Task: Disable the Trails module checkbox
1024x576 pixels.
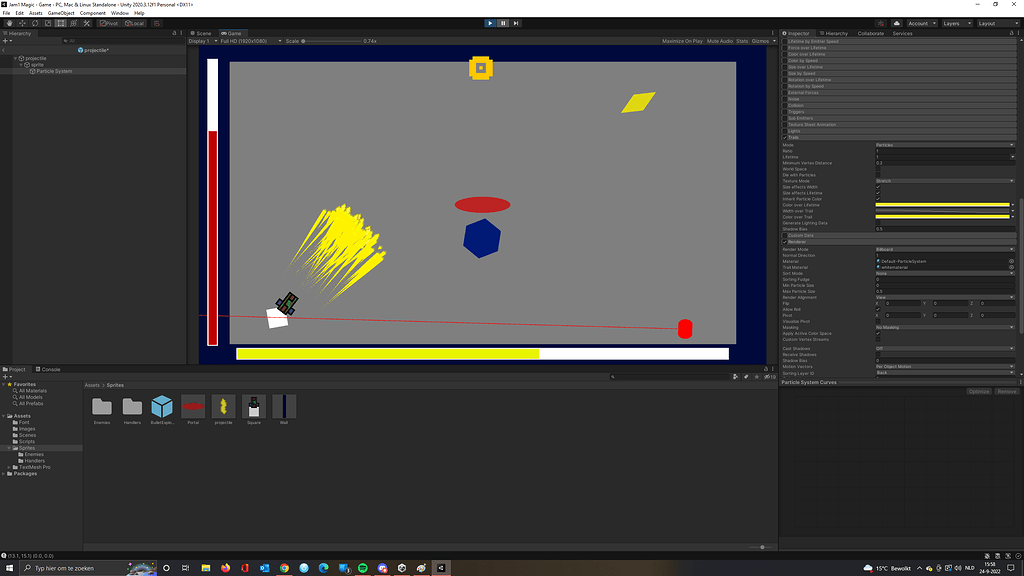Action: coord(784,137)
